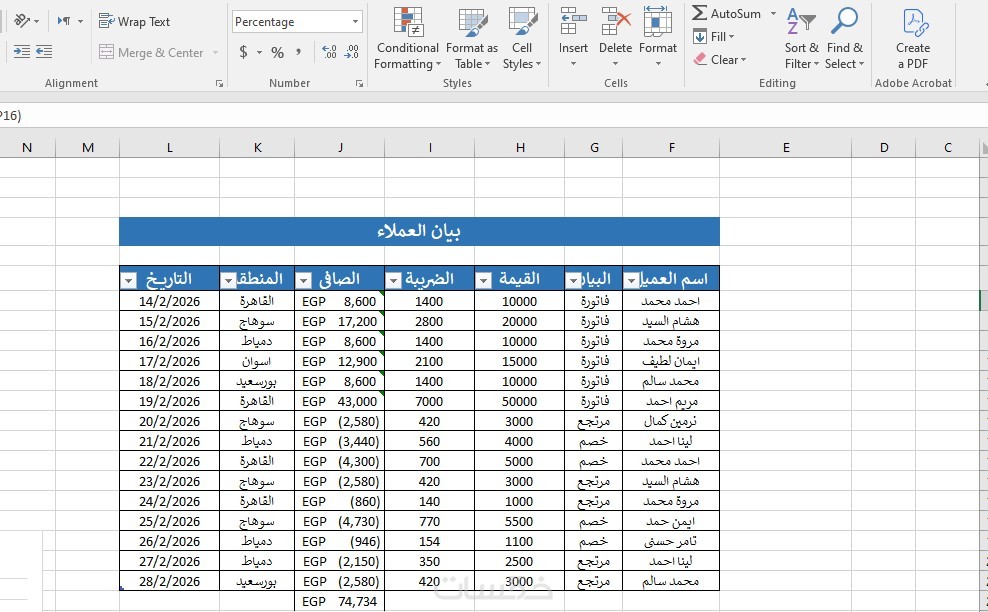
Task: Select customer cell نرمين كمال
Action: (671, 421)
